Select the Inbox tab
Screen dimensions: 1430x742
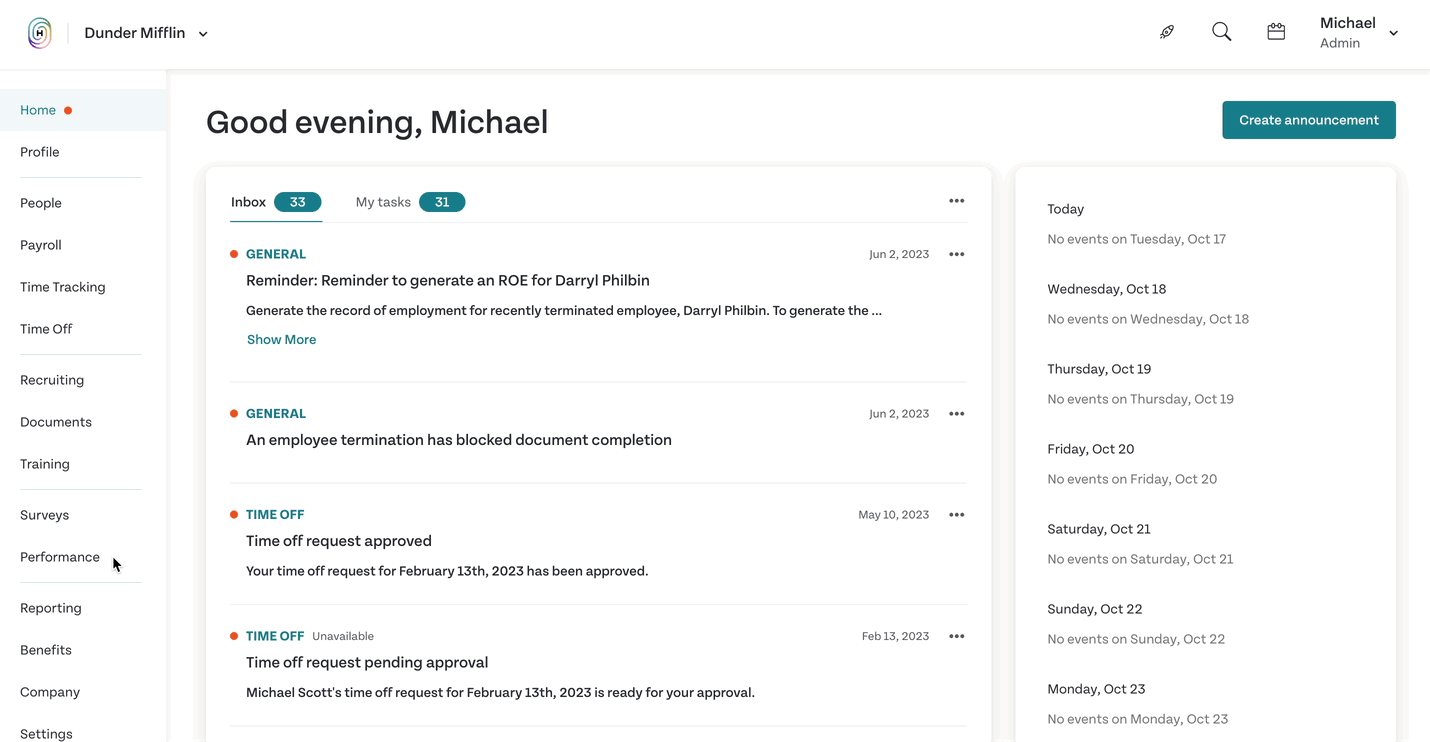point(276,202)
